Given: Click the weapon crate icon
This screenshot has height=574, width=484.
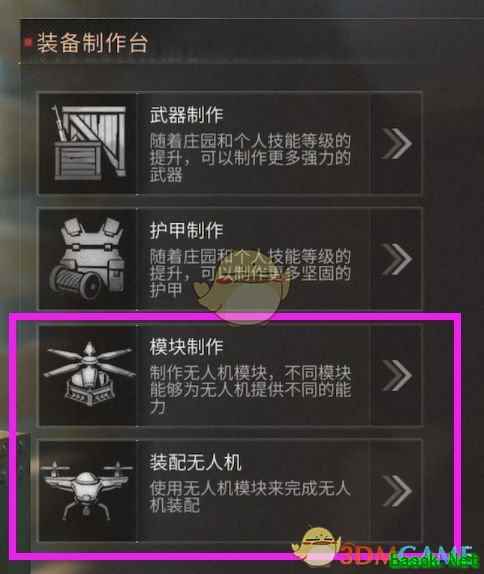Looking at the screenshot, I should 88,143.
